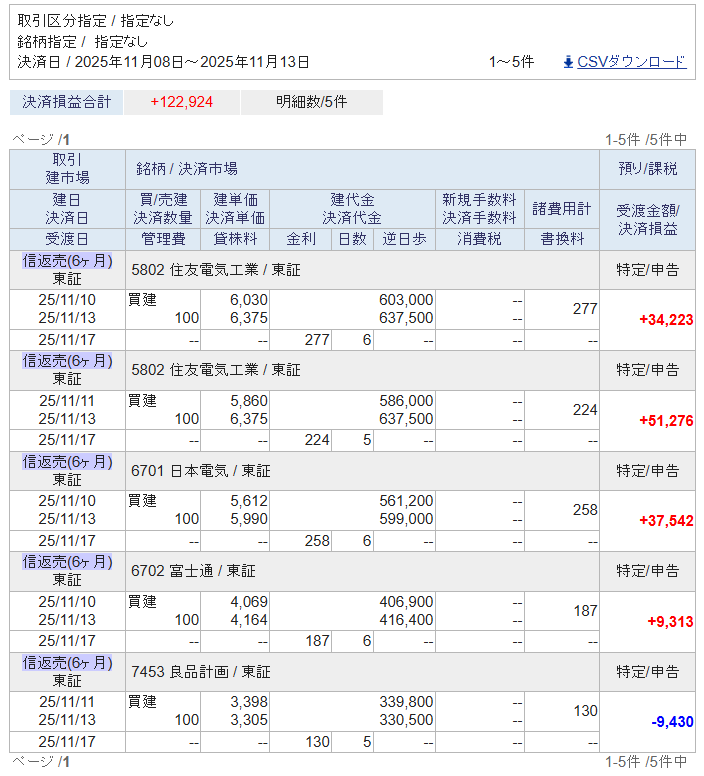Select the loss -9,430
Viewport: 704px width, 776px height.
pyautogui.click(x=672, y=722)
